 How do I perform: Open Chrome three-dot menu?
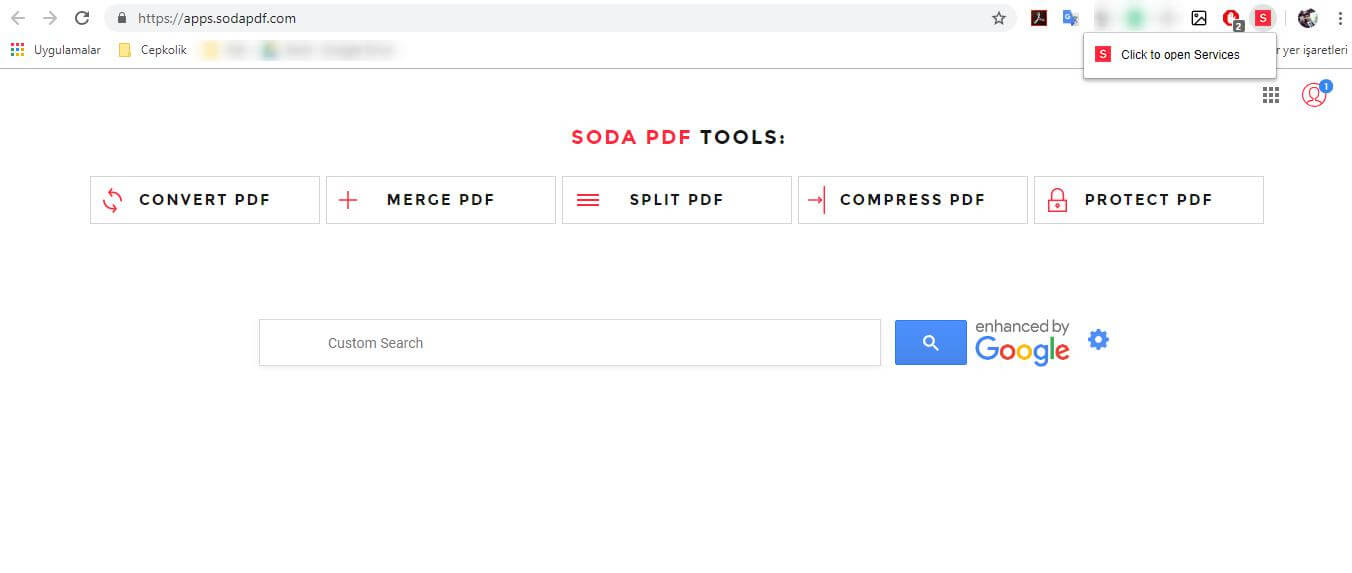pos(1339,18)
